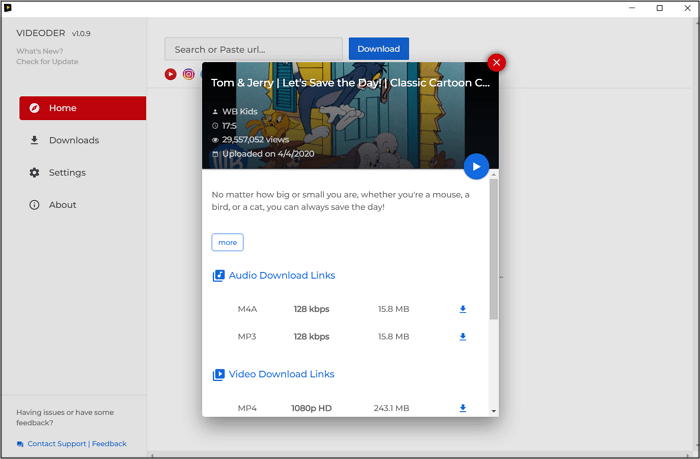Click the popup scrollbar up arrow
Image resolution: width=700 pixels, height=459 pixels.
point(494,175)
